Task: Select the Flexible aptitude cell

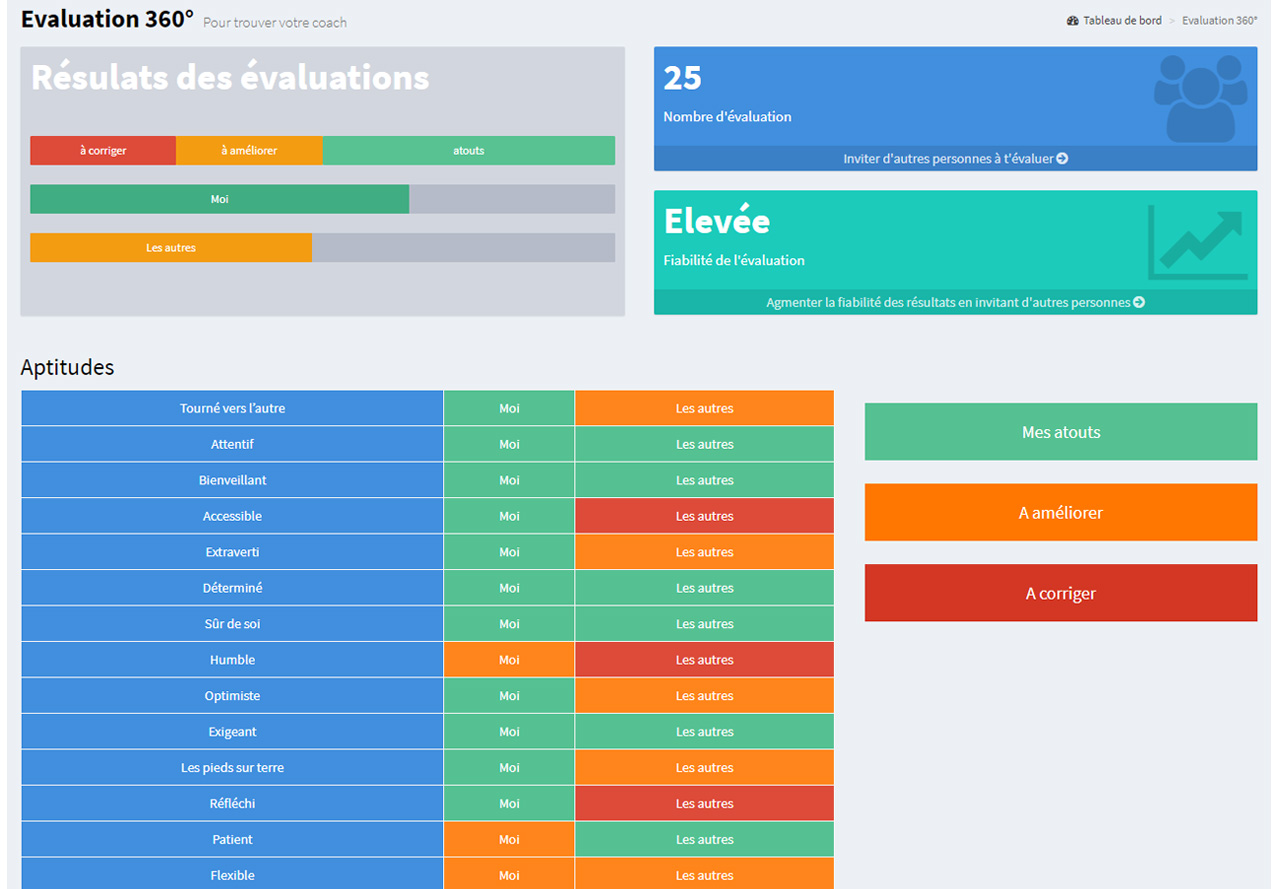Action: tap(232, 875)
